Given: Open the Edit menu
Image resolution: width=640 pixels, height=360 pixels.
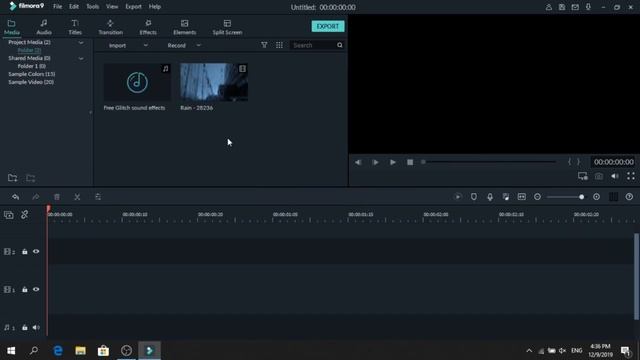Looking at the screenshot, I should (74, 7).
